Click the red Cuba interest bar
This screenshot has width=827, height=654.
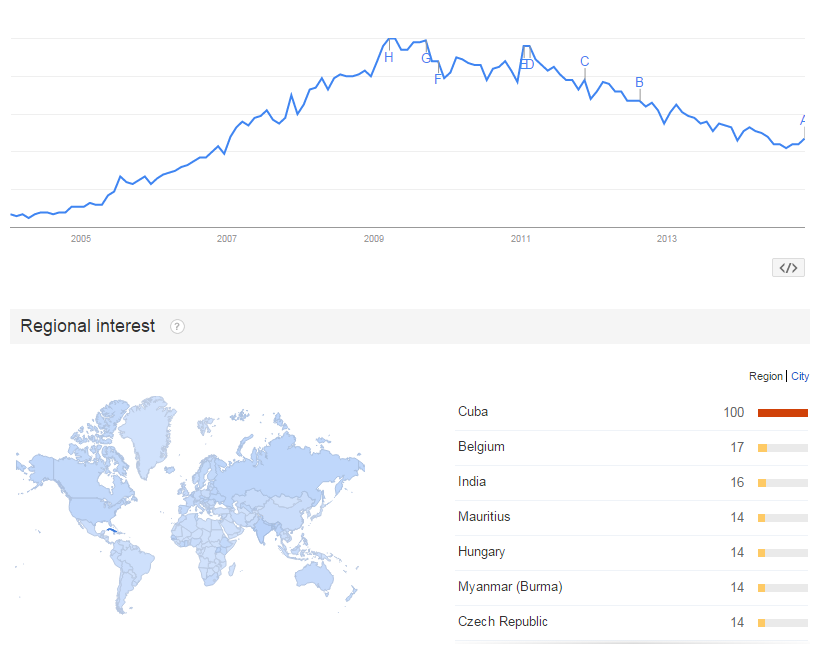click(783, 413)
